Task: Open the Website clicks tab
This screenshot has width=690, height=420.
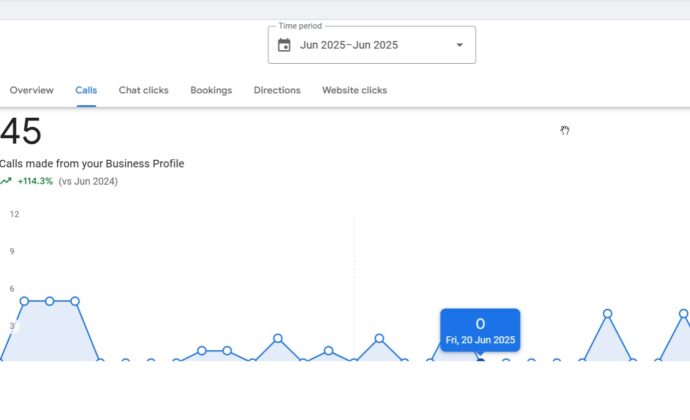Action: click(355, 90)
